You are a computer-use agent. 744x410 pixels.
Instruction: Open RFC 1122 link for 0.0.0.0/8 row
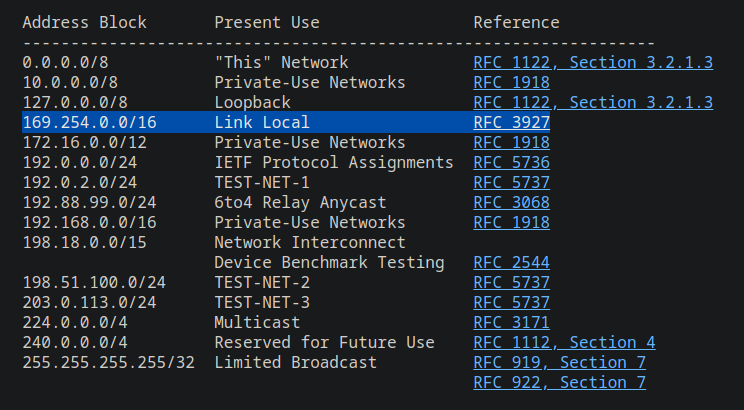[x=593, y=63]
